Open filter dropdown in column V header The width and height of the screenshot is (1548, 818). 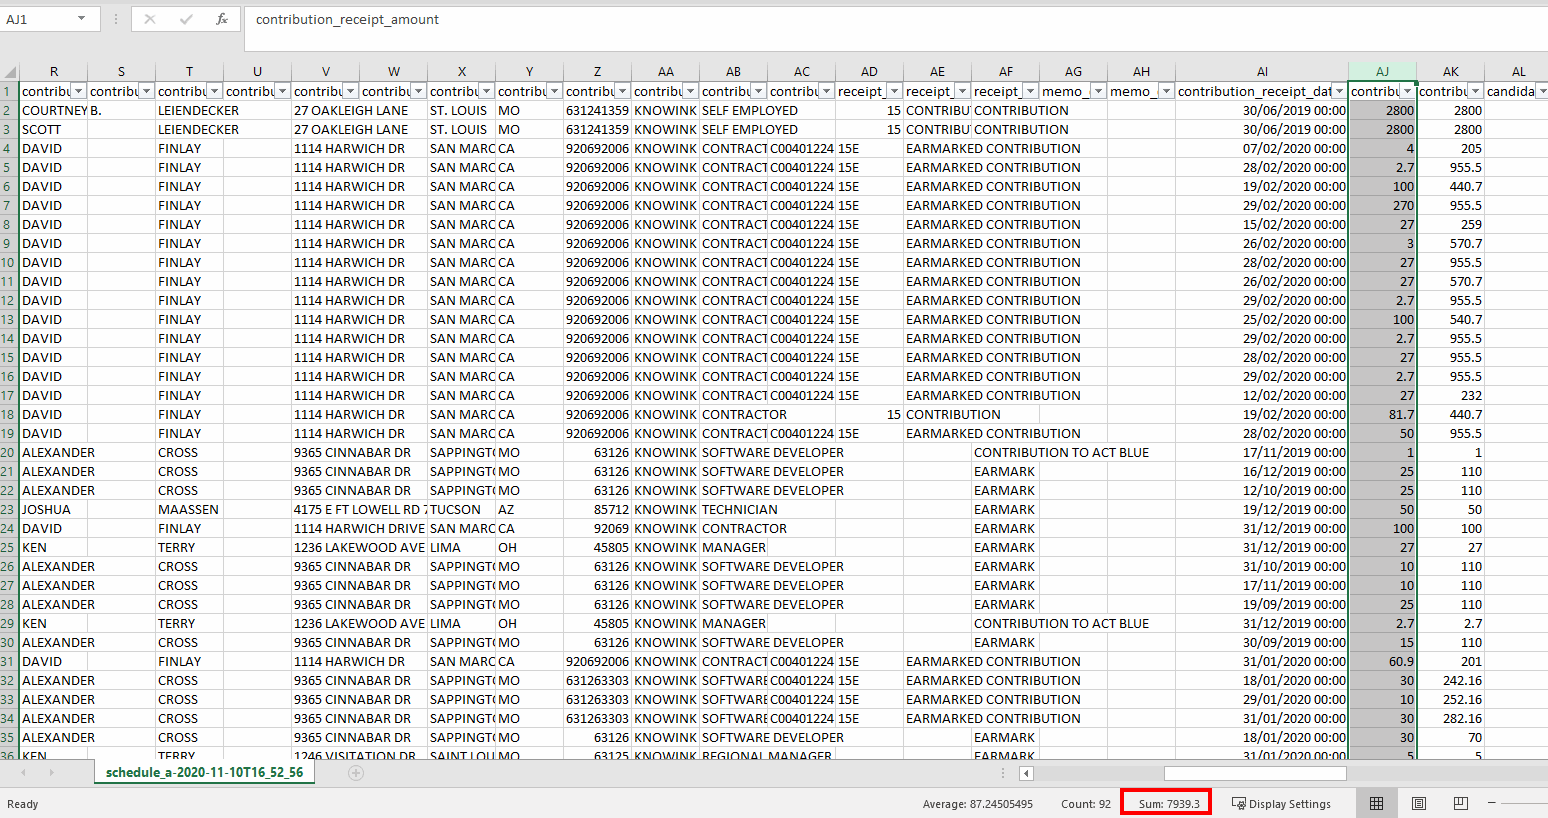coord(350,91)
